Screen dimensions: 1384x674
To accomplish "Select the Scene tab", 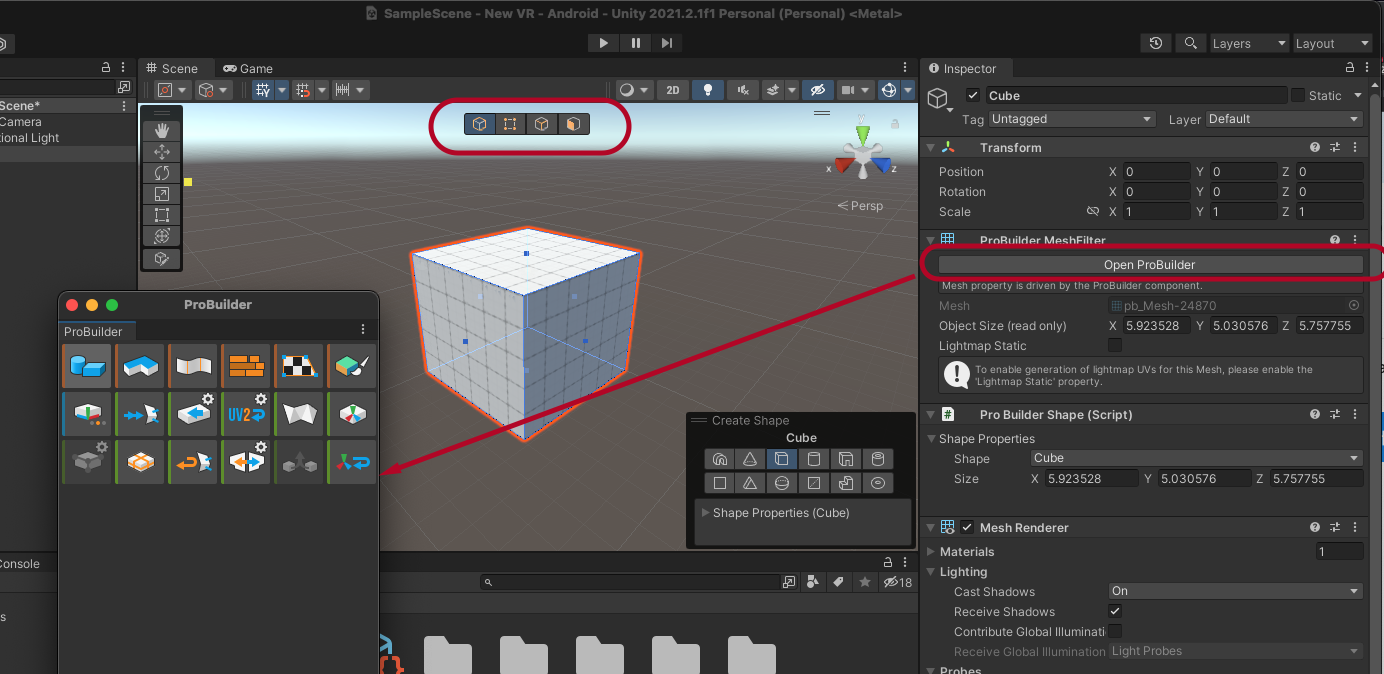I will (172, 68).
